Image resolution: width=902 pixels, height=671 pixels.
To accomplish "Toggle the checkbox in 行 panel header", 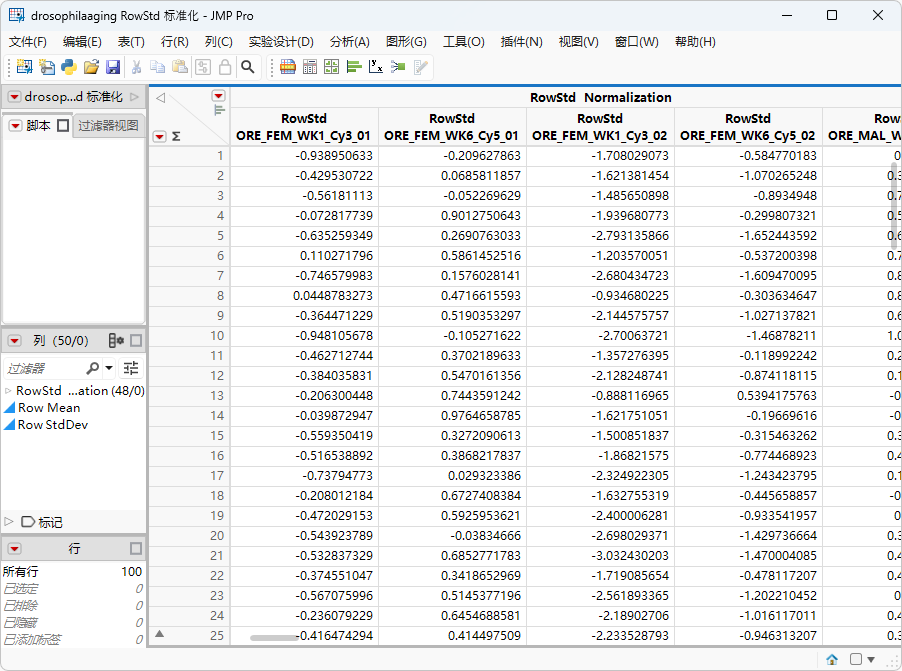I will click(136, 548).
